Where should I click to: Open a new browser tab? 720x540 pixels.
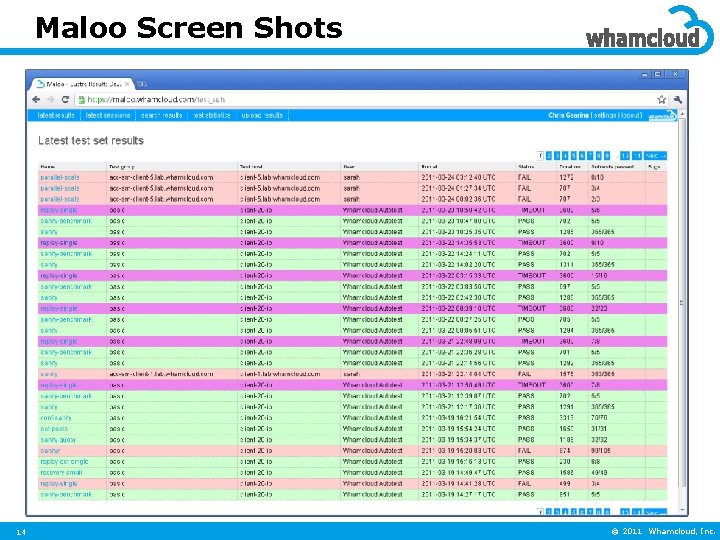(x=142, y=84)
